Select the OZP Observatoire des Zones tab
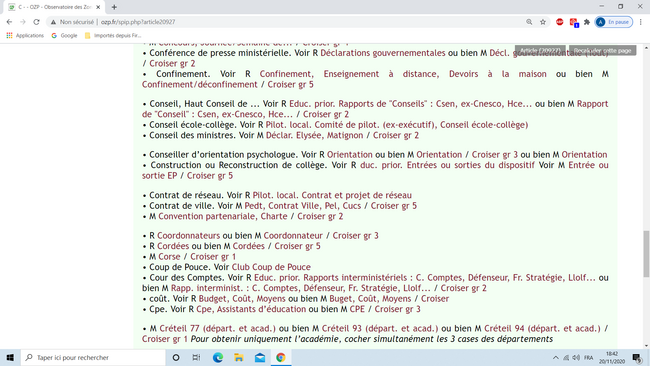 pyautogui.click(x=54, y=7)
